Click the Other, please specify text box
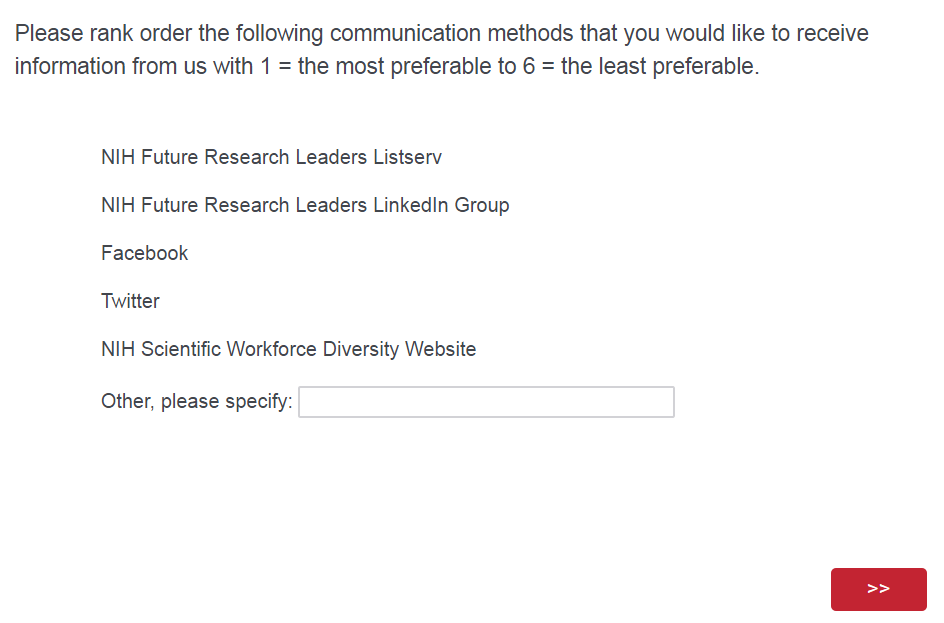The image size is (944, 623). click(x=486, y=402)
